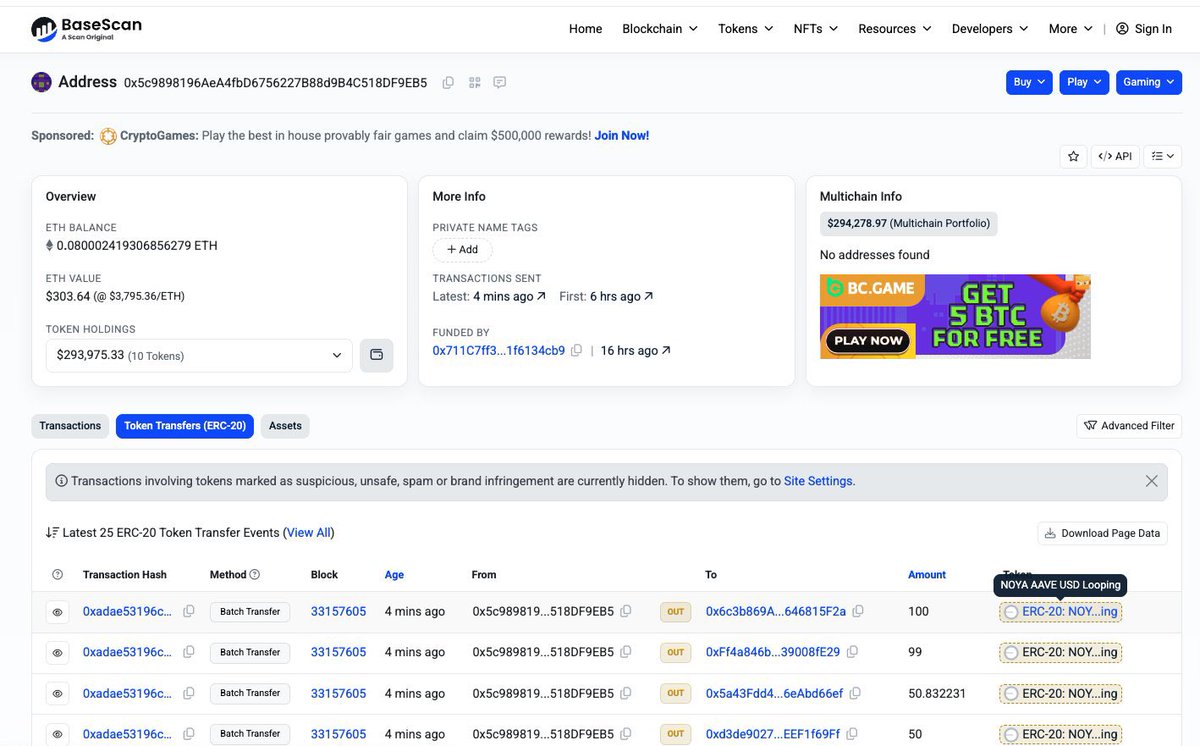Copy the address with the copy icon in the Address header
This screenshot has height=746, width=1200.
tap(448, 82)
